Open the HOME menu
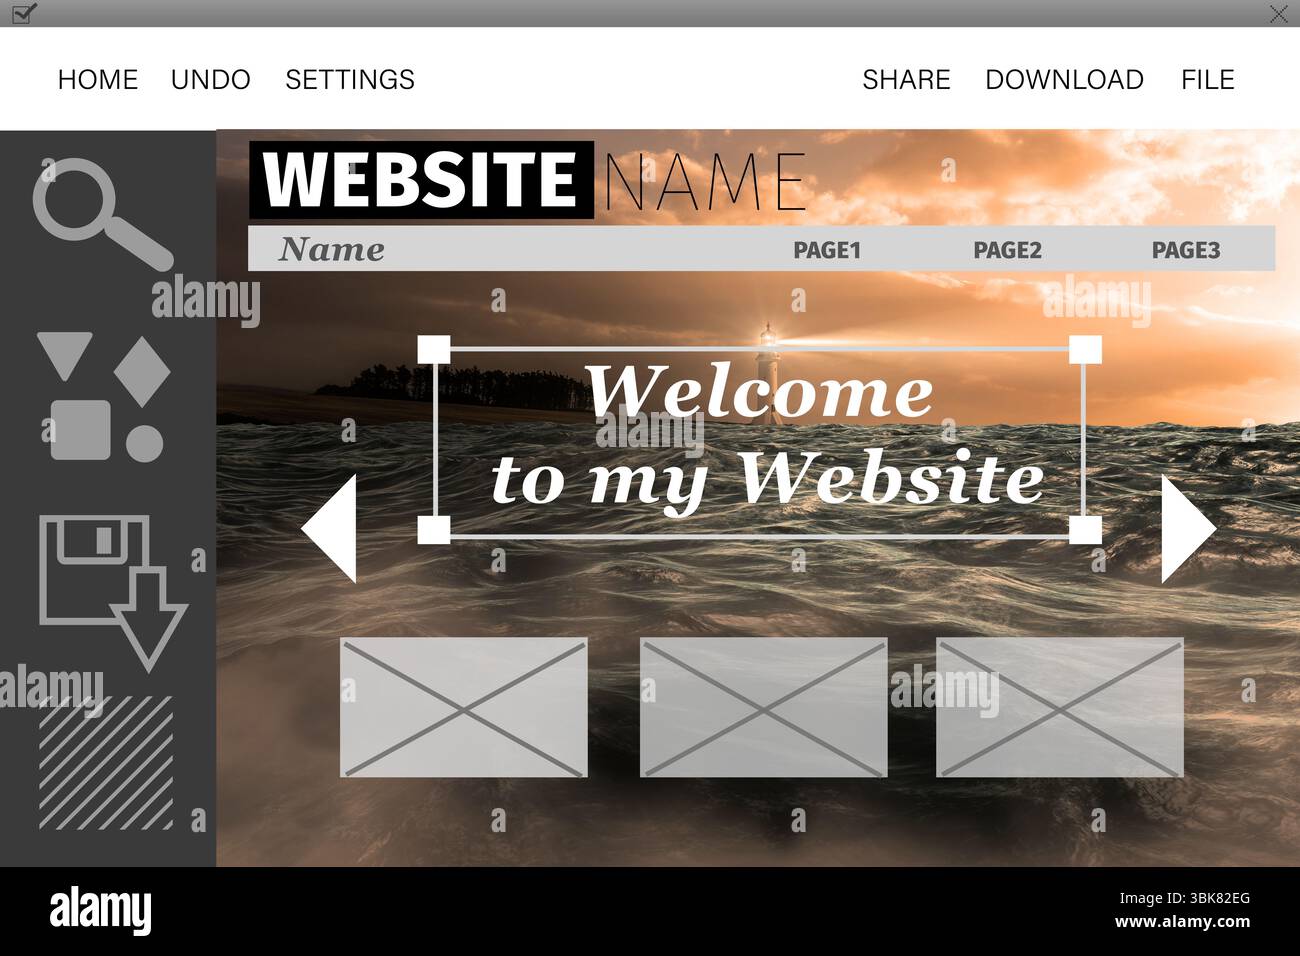The height and width of the screenshot is (956, 1300). point(98,80)
